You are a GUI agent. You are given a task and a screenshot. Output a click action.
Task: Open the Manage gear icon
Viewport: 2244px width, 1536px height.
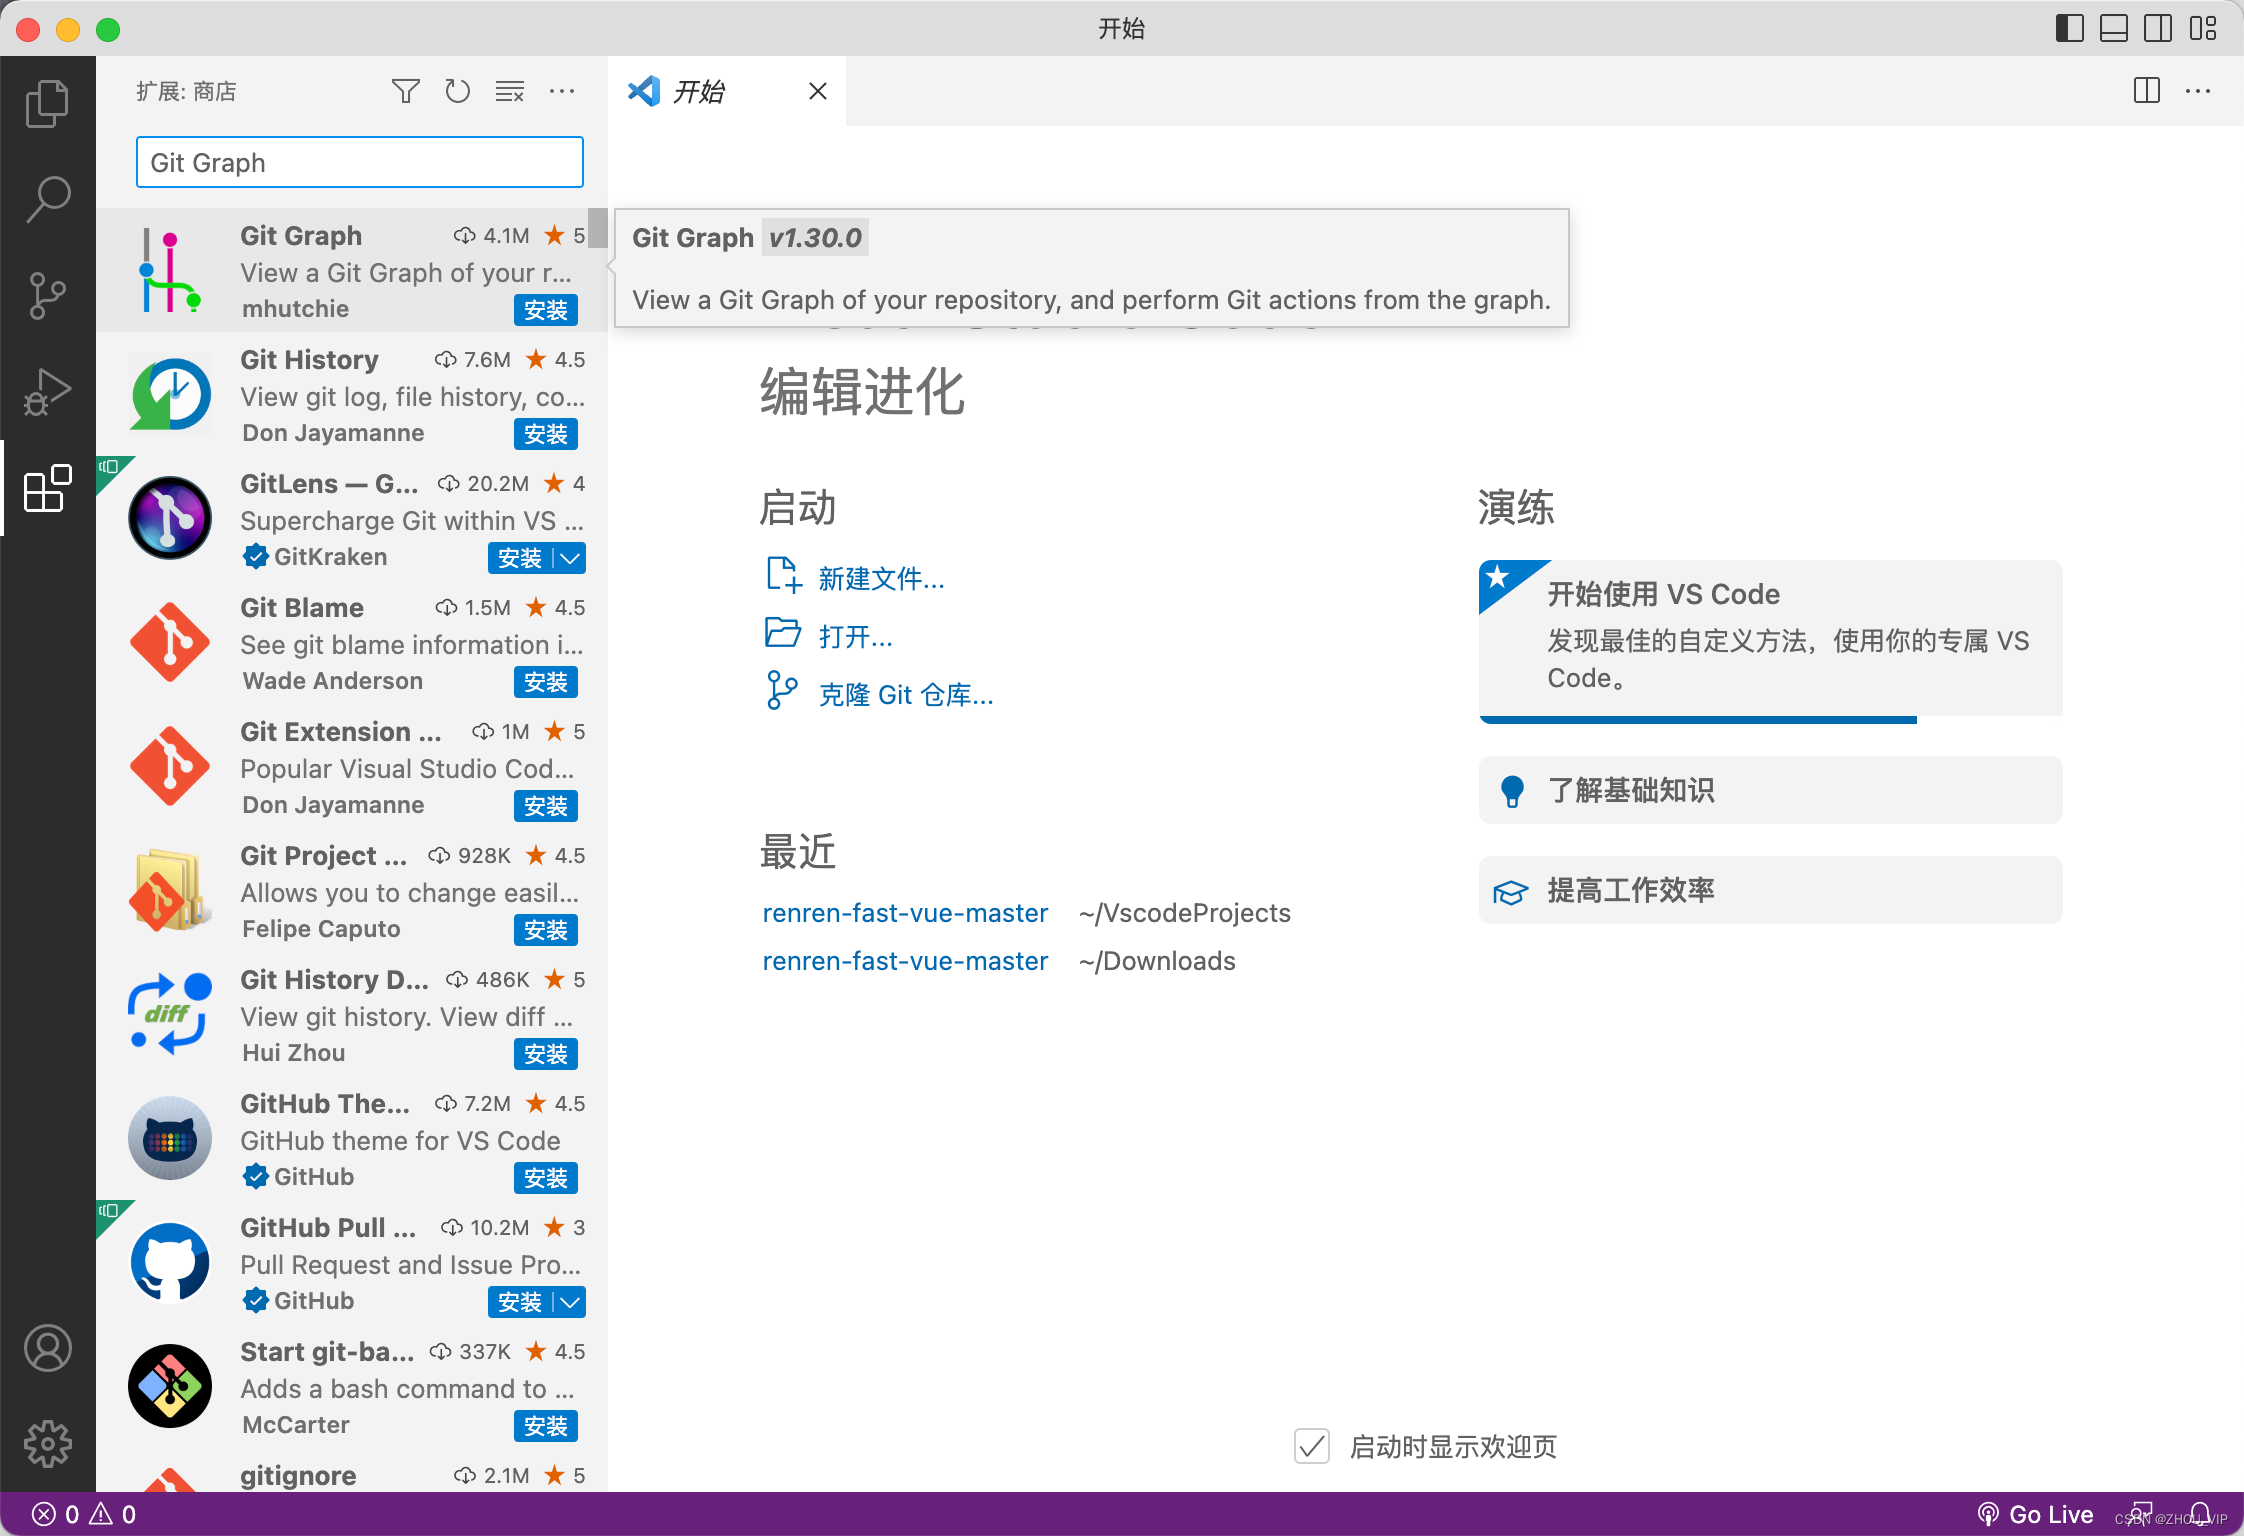(47, 1443)
